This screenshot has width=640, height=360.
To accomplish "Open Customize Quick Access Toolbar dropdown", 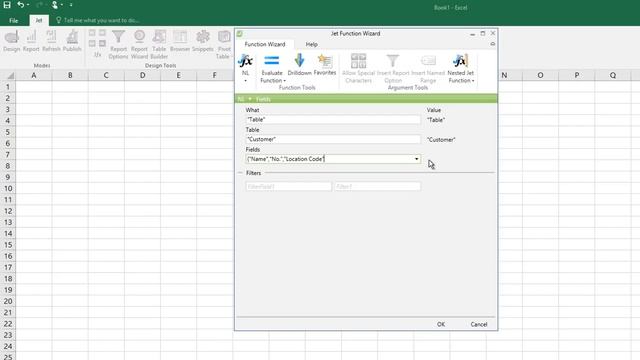I will pyautogui.click(x=71, y=5).
